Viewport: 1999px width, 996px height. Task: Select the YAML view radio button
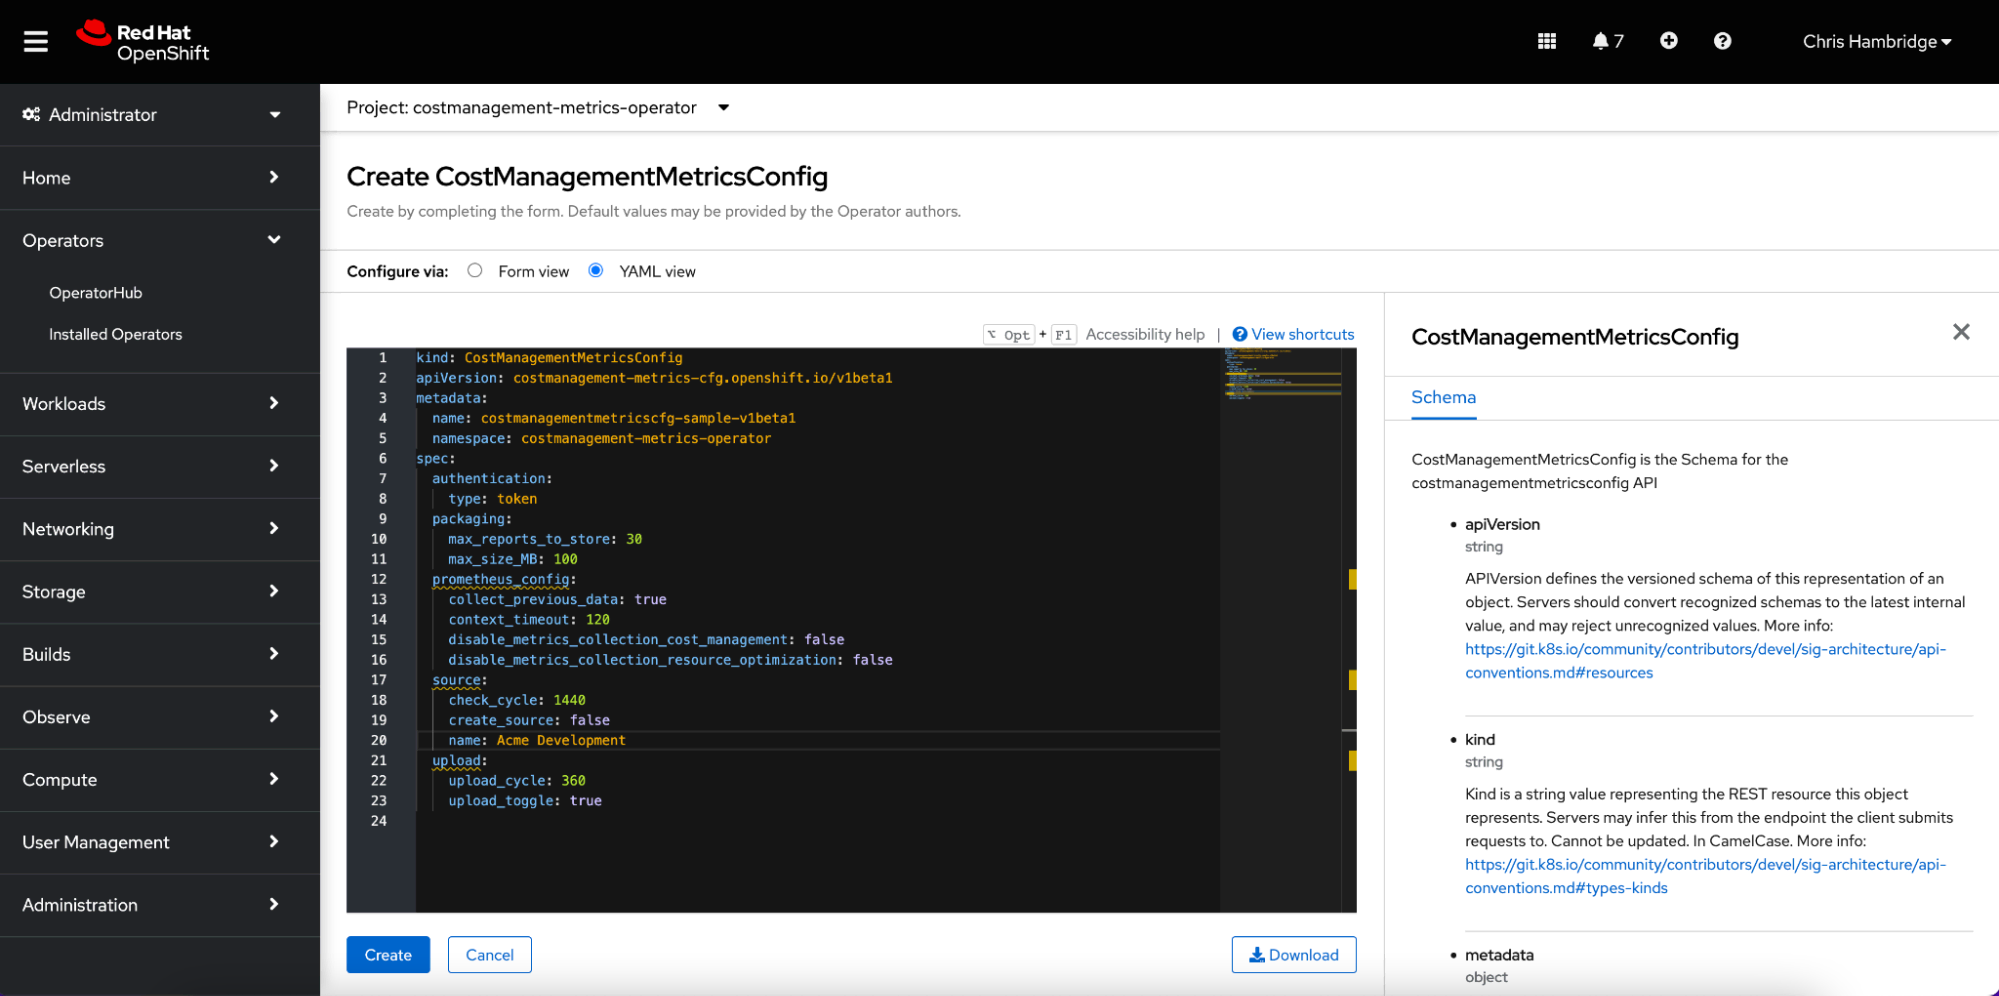596,270
